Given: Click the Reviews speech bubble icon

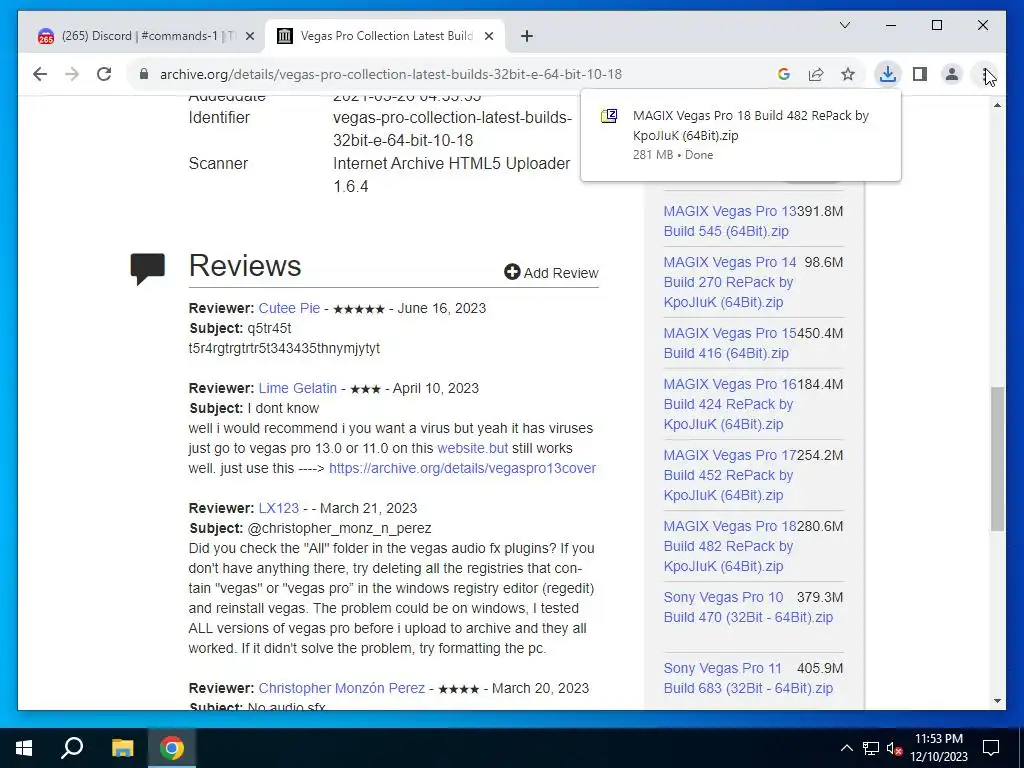Looking at the screenshot, I should [148, 268].
